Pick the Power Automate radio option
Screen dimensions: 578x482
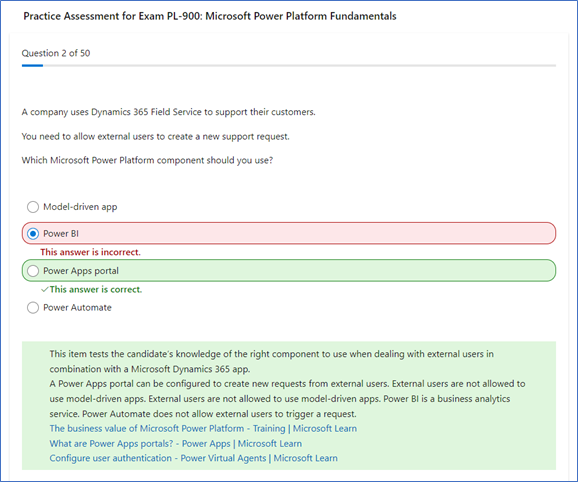33,308
